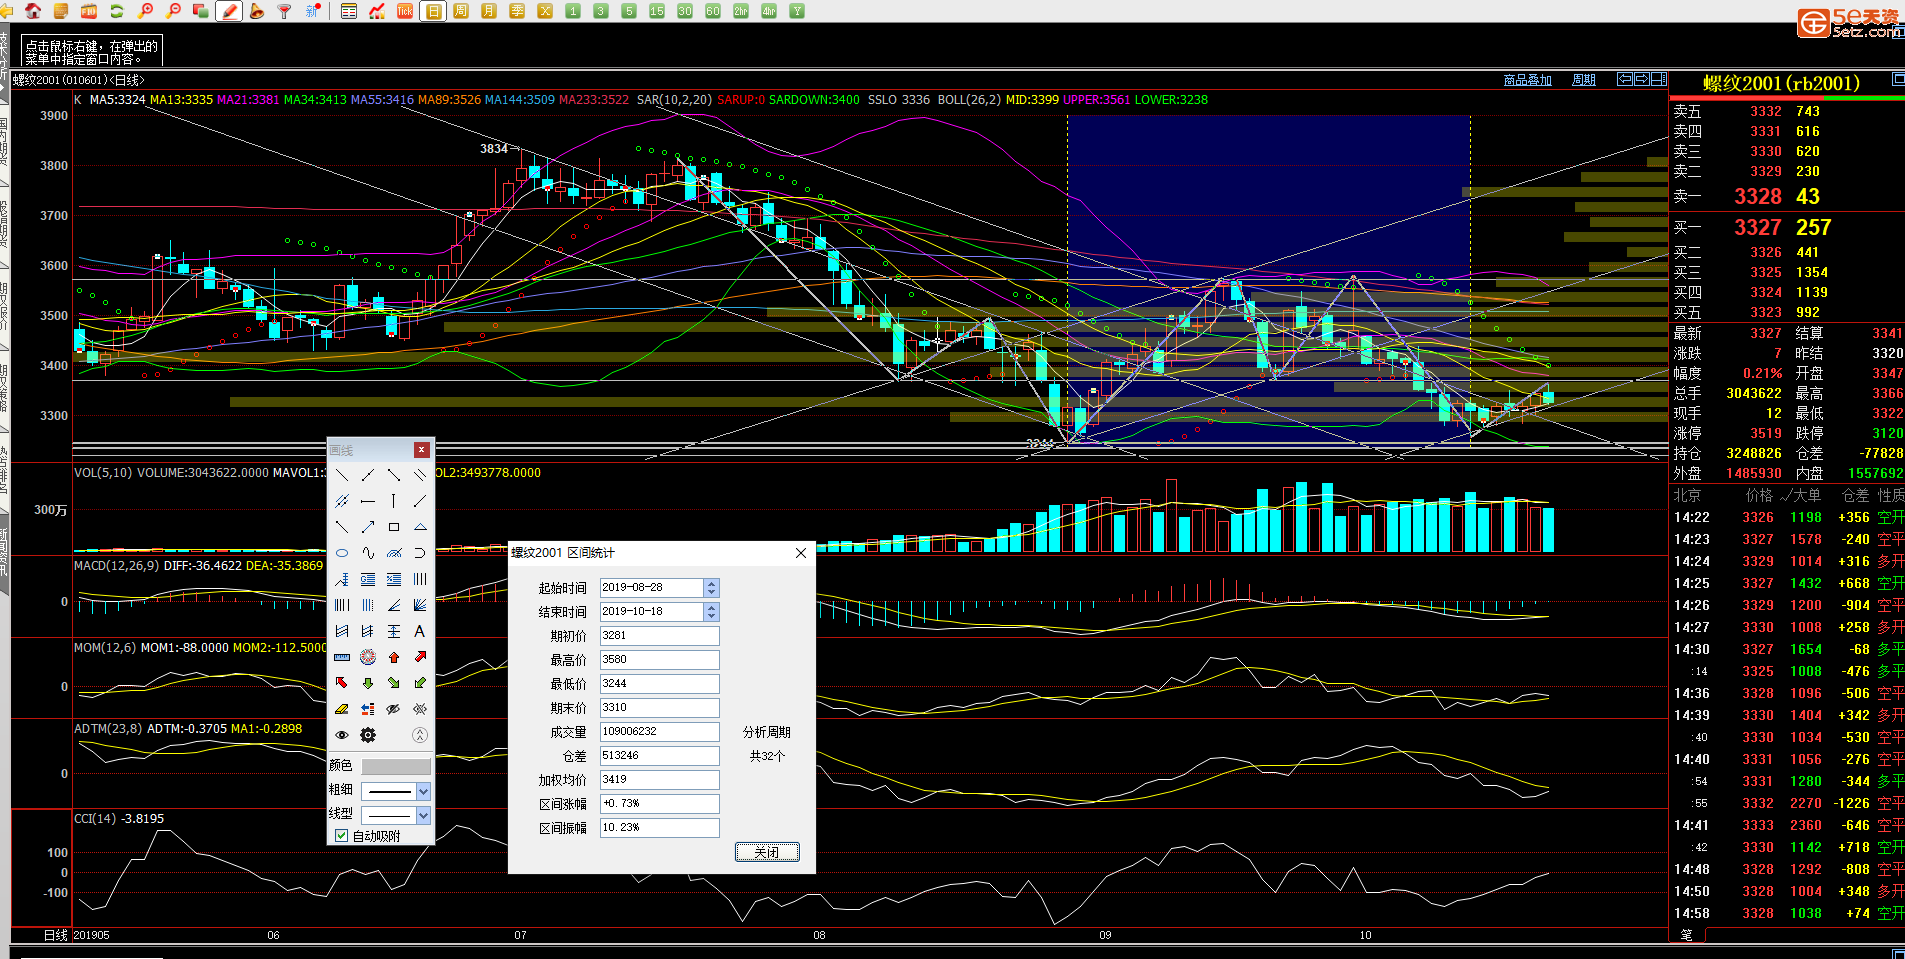Select the ellipse drawing tool
The height and width of the screenshot is (959, 1905).
(x=342, y=553)
